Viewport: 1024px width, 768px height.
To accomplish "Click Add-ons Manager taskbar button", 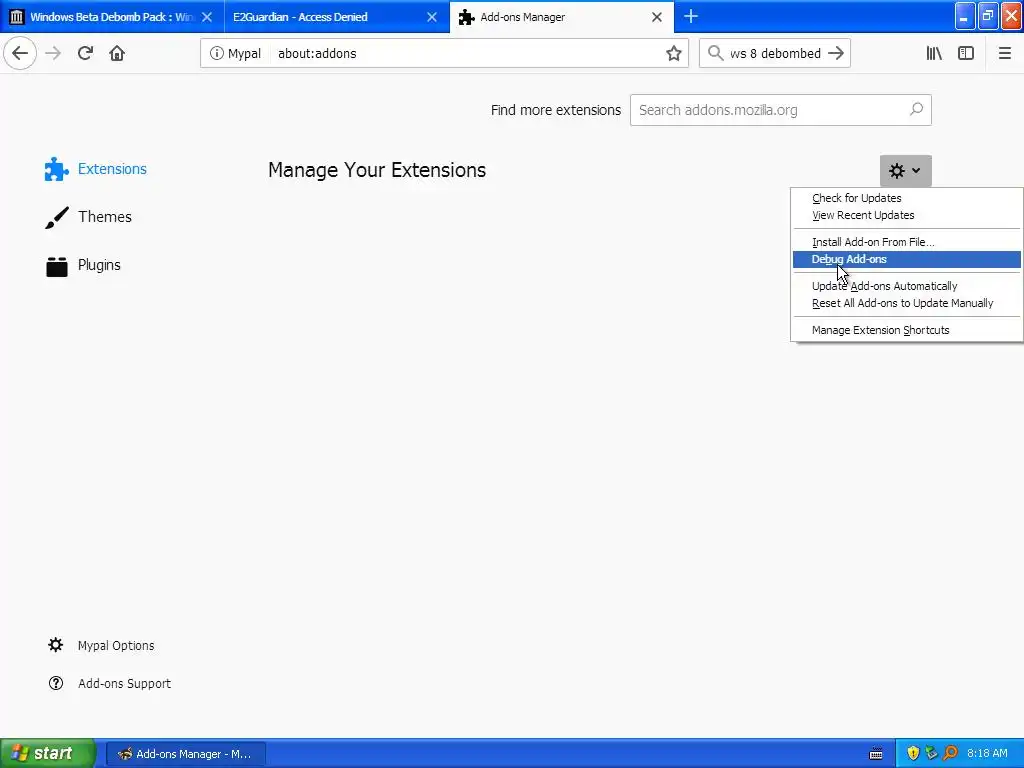I will coord(185,754).
